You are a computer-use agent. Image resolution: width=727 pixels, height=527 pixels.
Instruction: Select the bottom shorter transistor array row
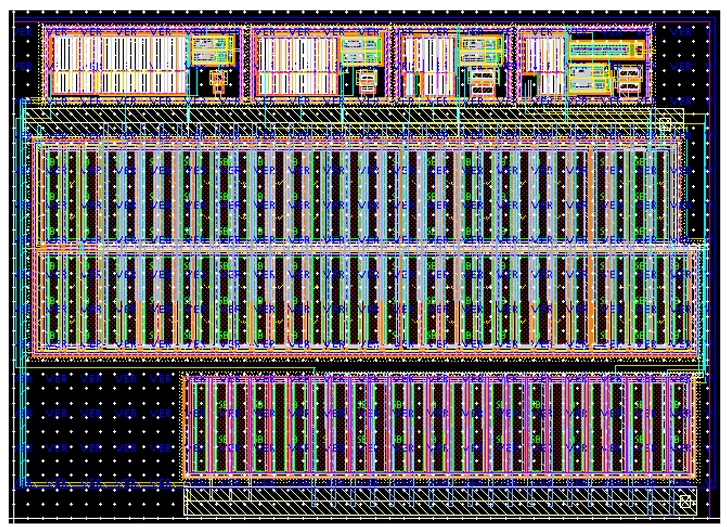[438, 427]
